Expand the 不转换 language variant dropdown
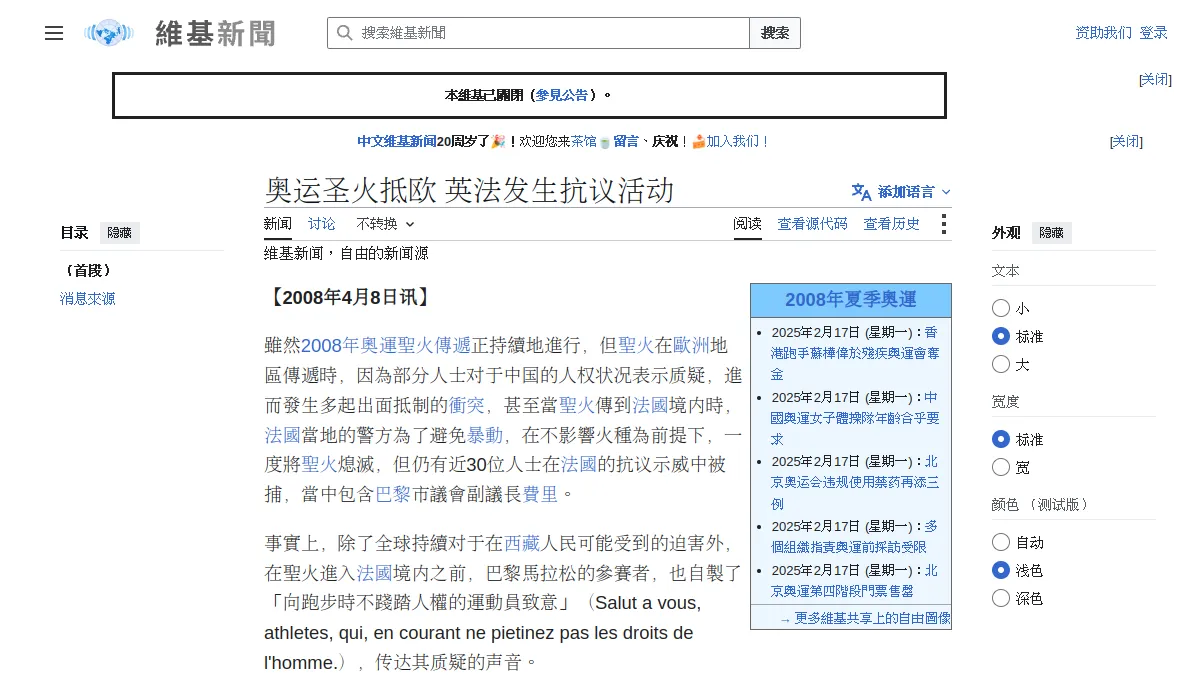Viewport: 1200px width, 675px height. 385,224
